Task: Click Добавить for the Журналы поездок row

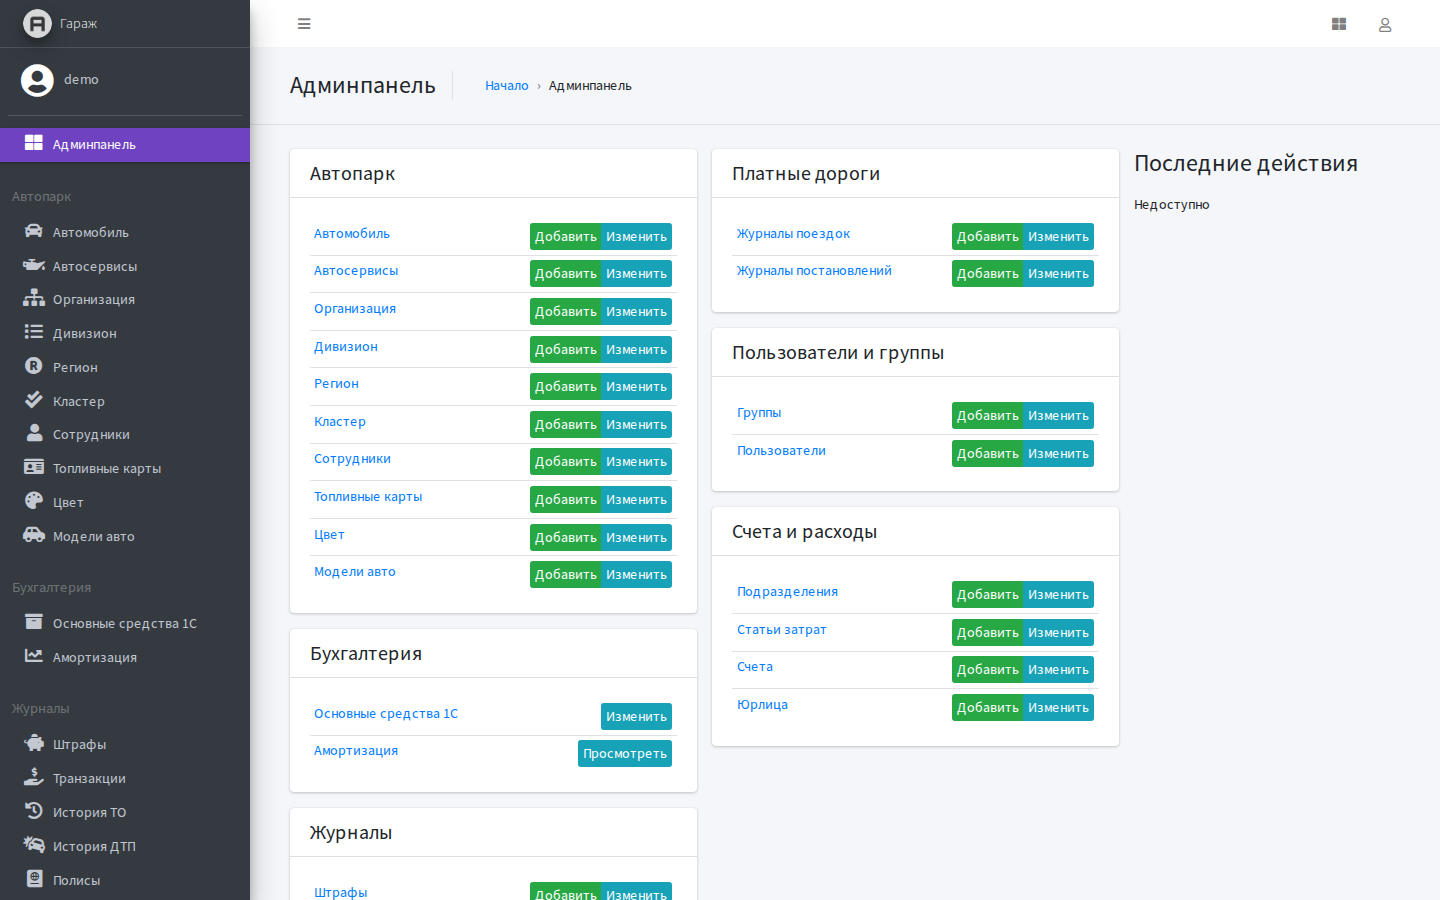Action: coord(987,237)
